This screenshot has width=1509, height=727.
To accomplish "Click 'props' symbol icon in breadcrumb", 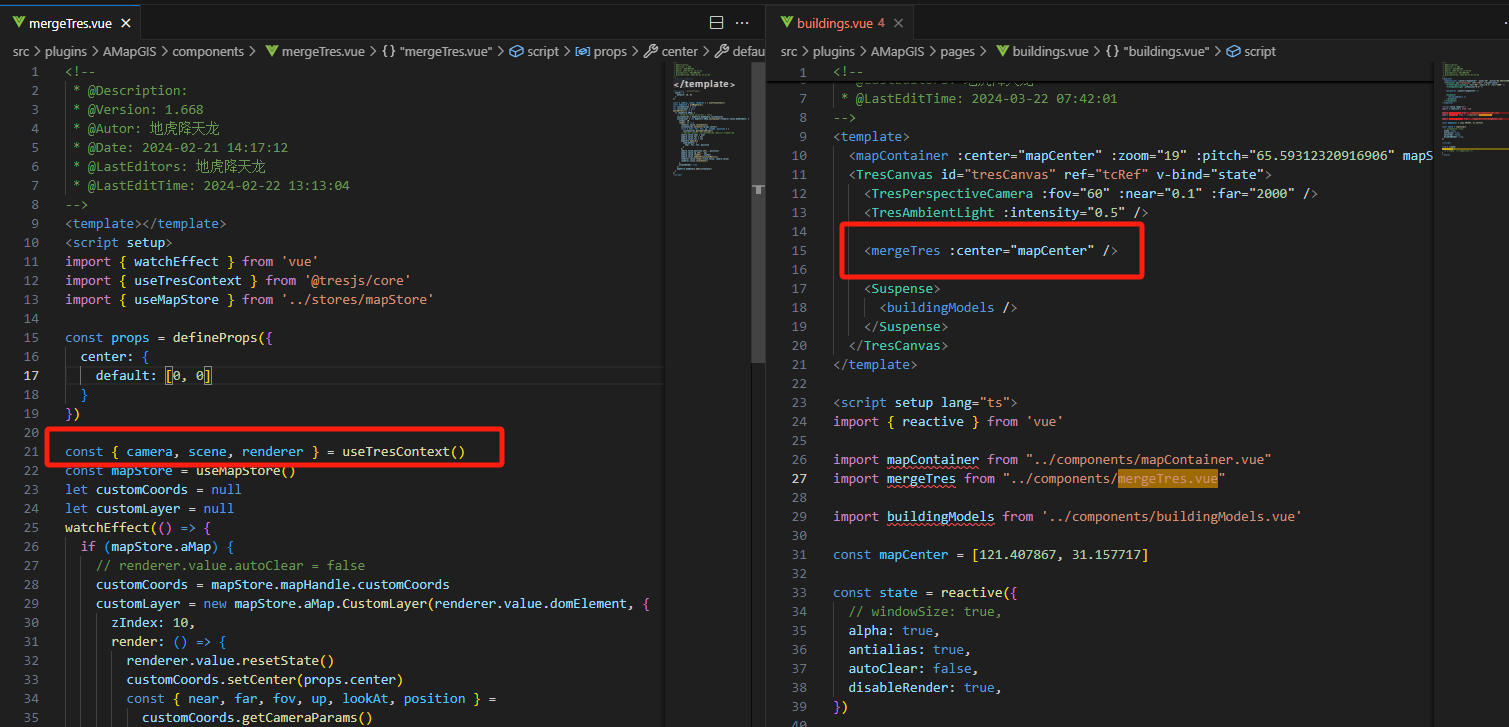I will tap(583, 51).
